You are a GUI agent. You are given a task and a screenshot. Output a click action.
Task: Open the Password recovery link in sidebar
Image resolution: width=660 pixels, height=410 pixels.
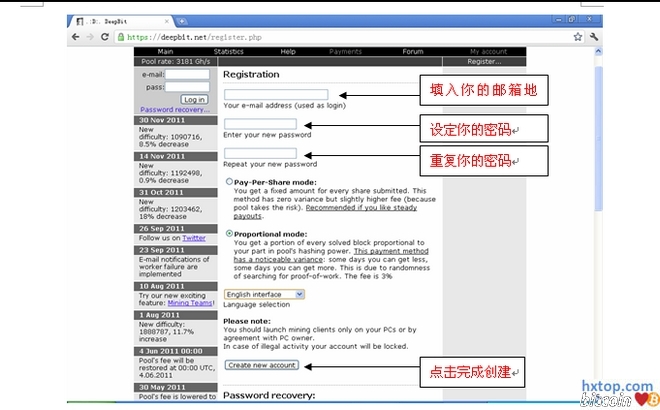175,110
